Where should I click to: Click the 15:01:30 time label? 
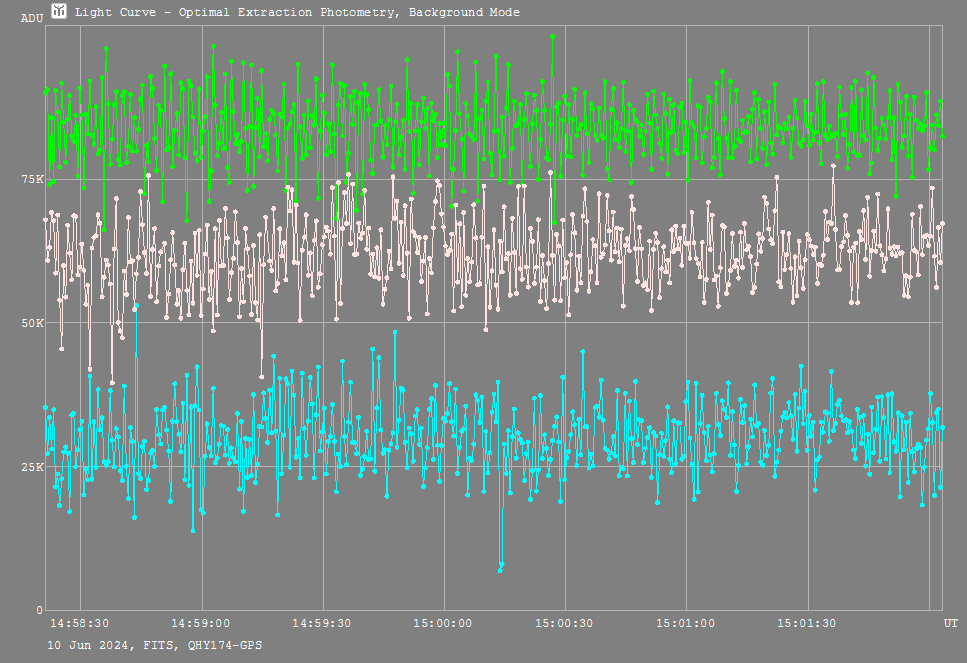[806, 624]
